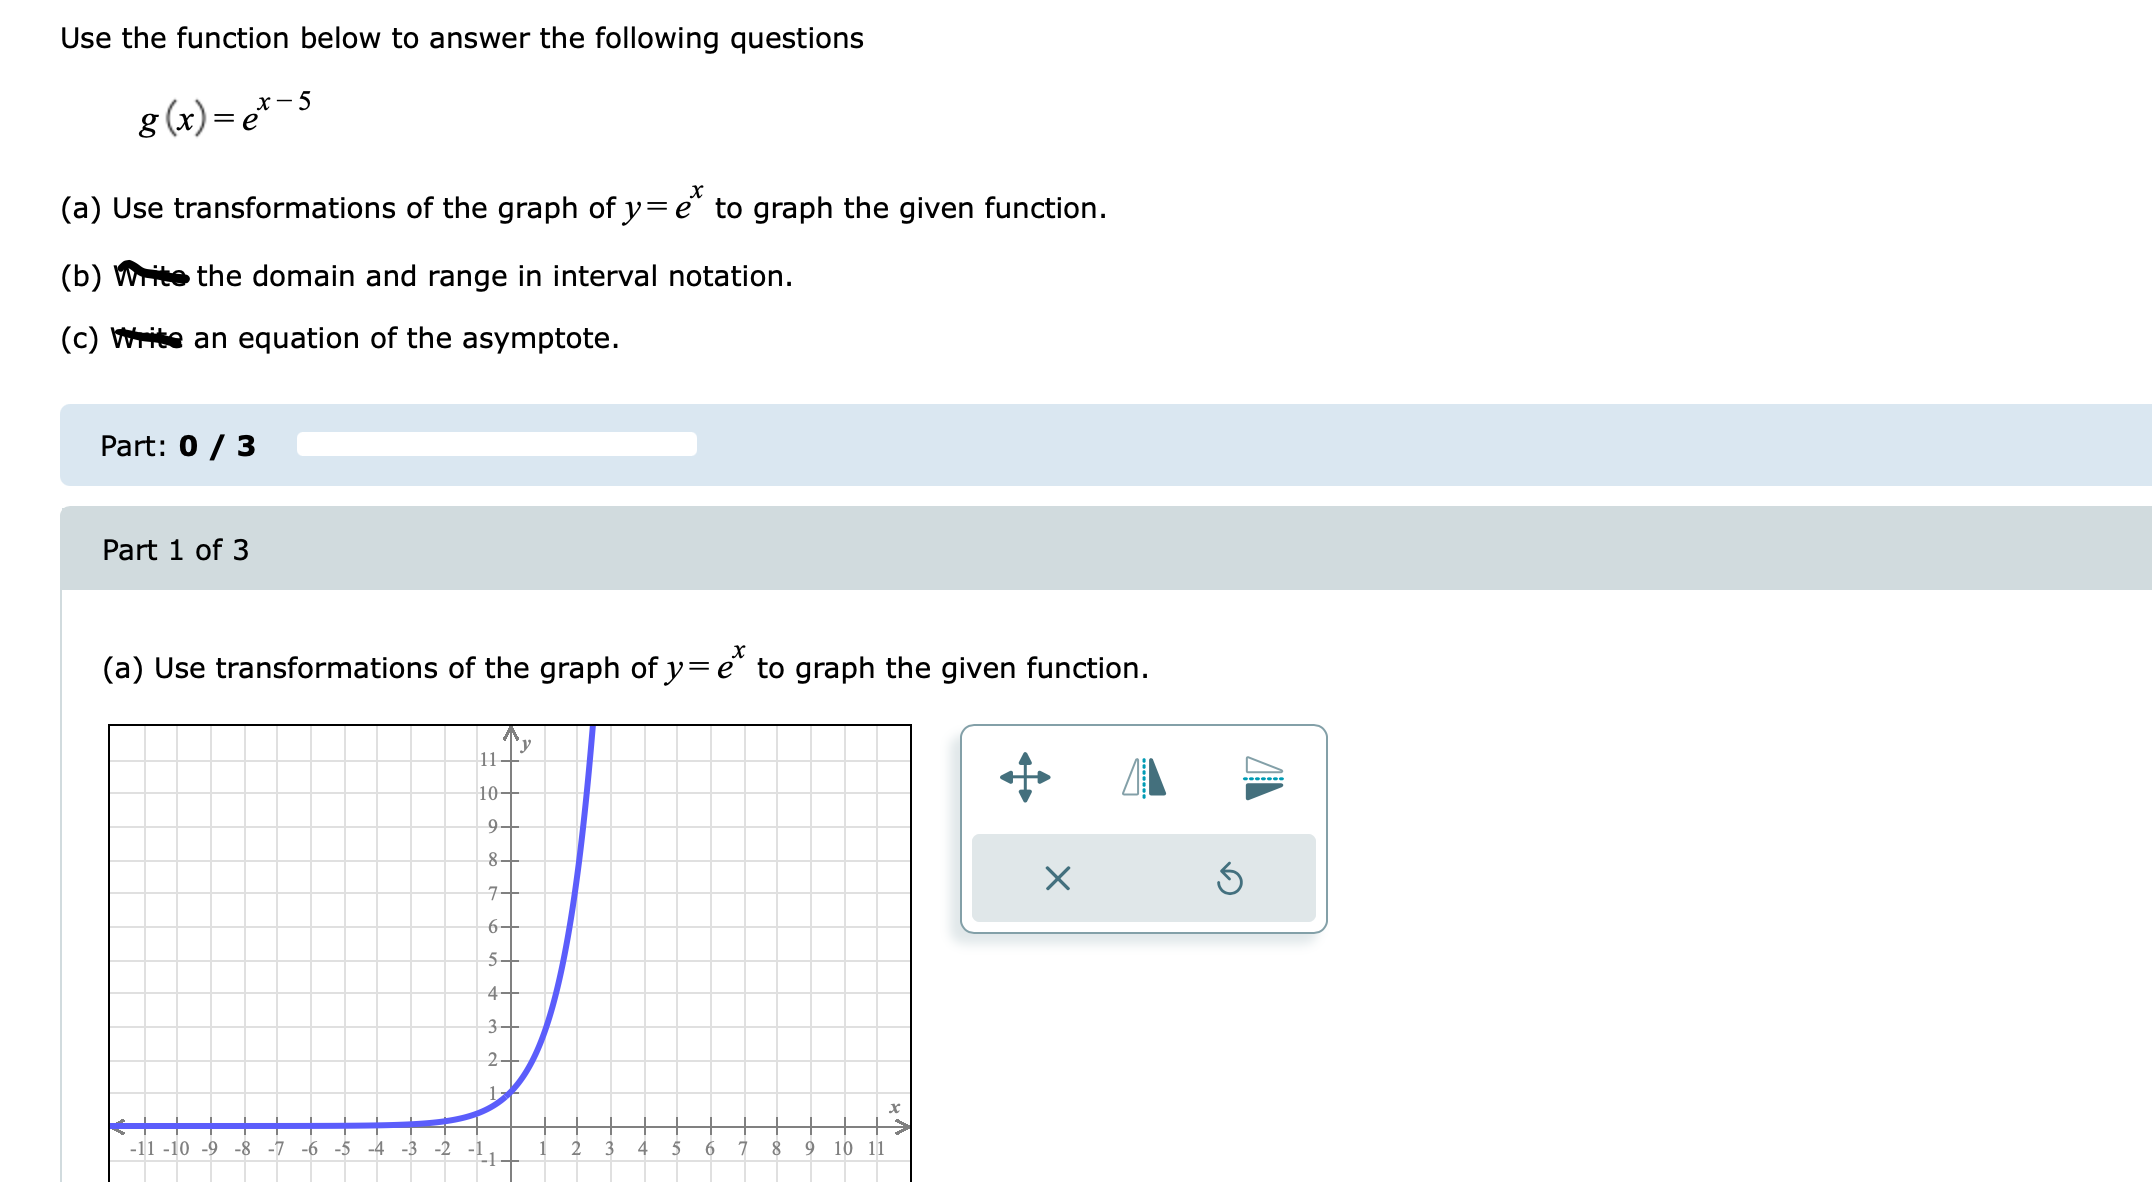Select the dotted-line reflection axis icon

(x=1263, y=779)
